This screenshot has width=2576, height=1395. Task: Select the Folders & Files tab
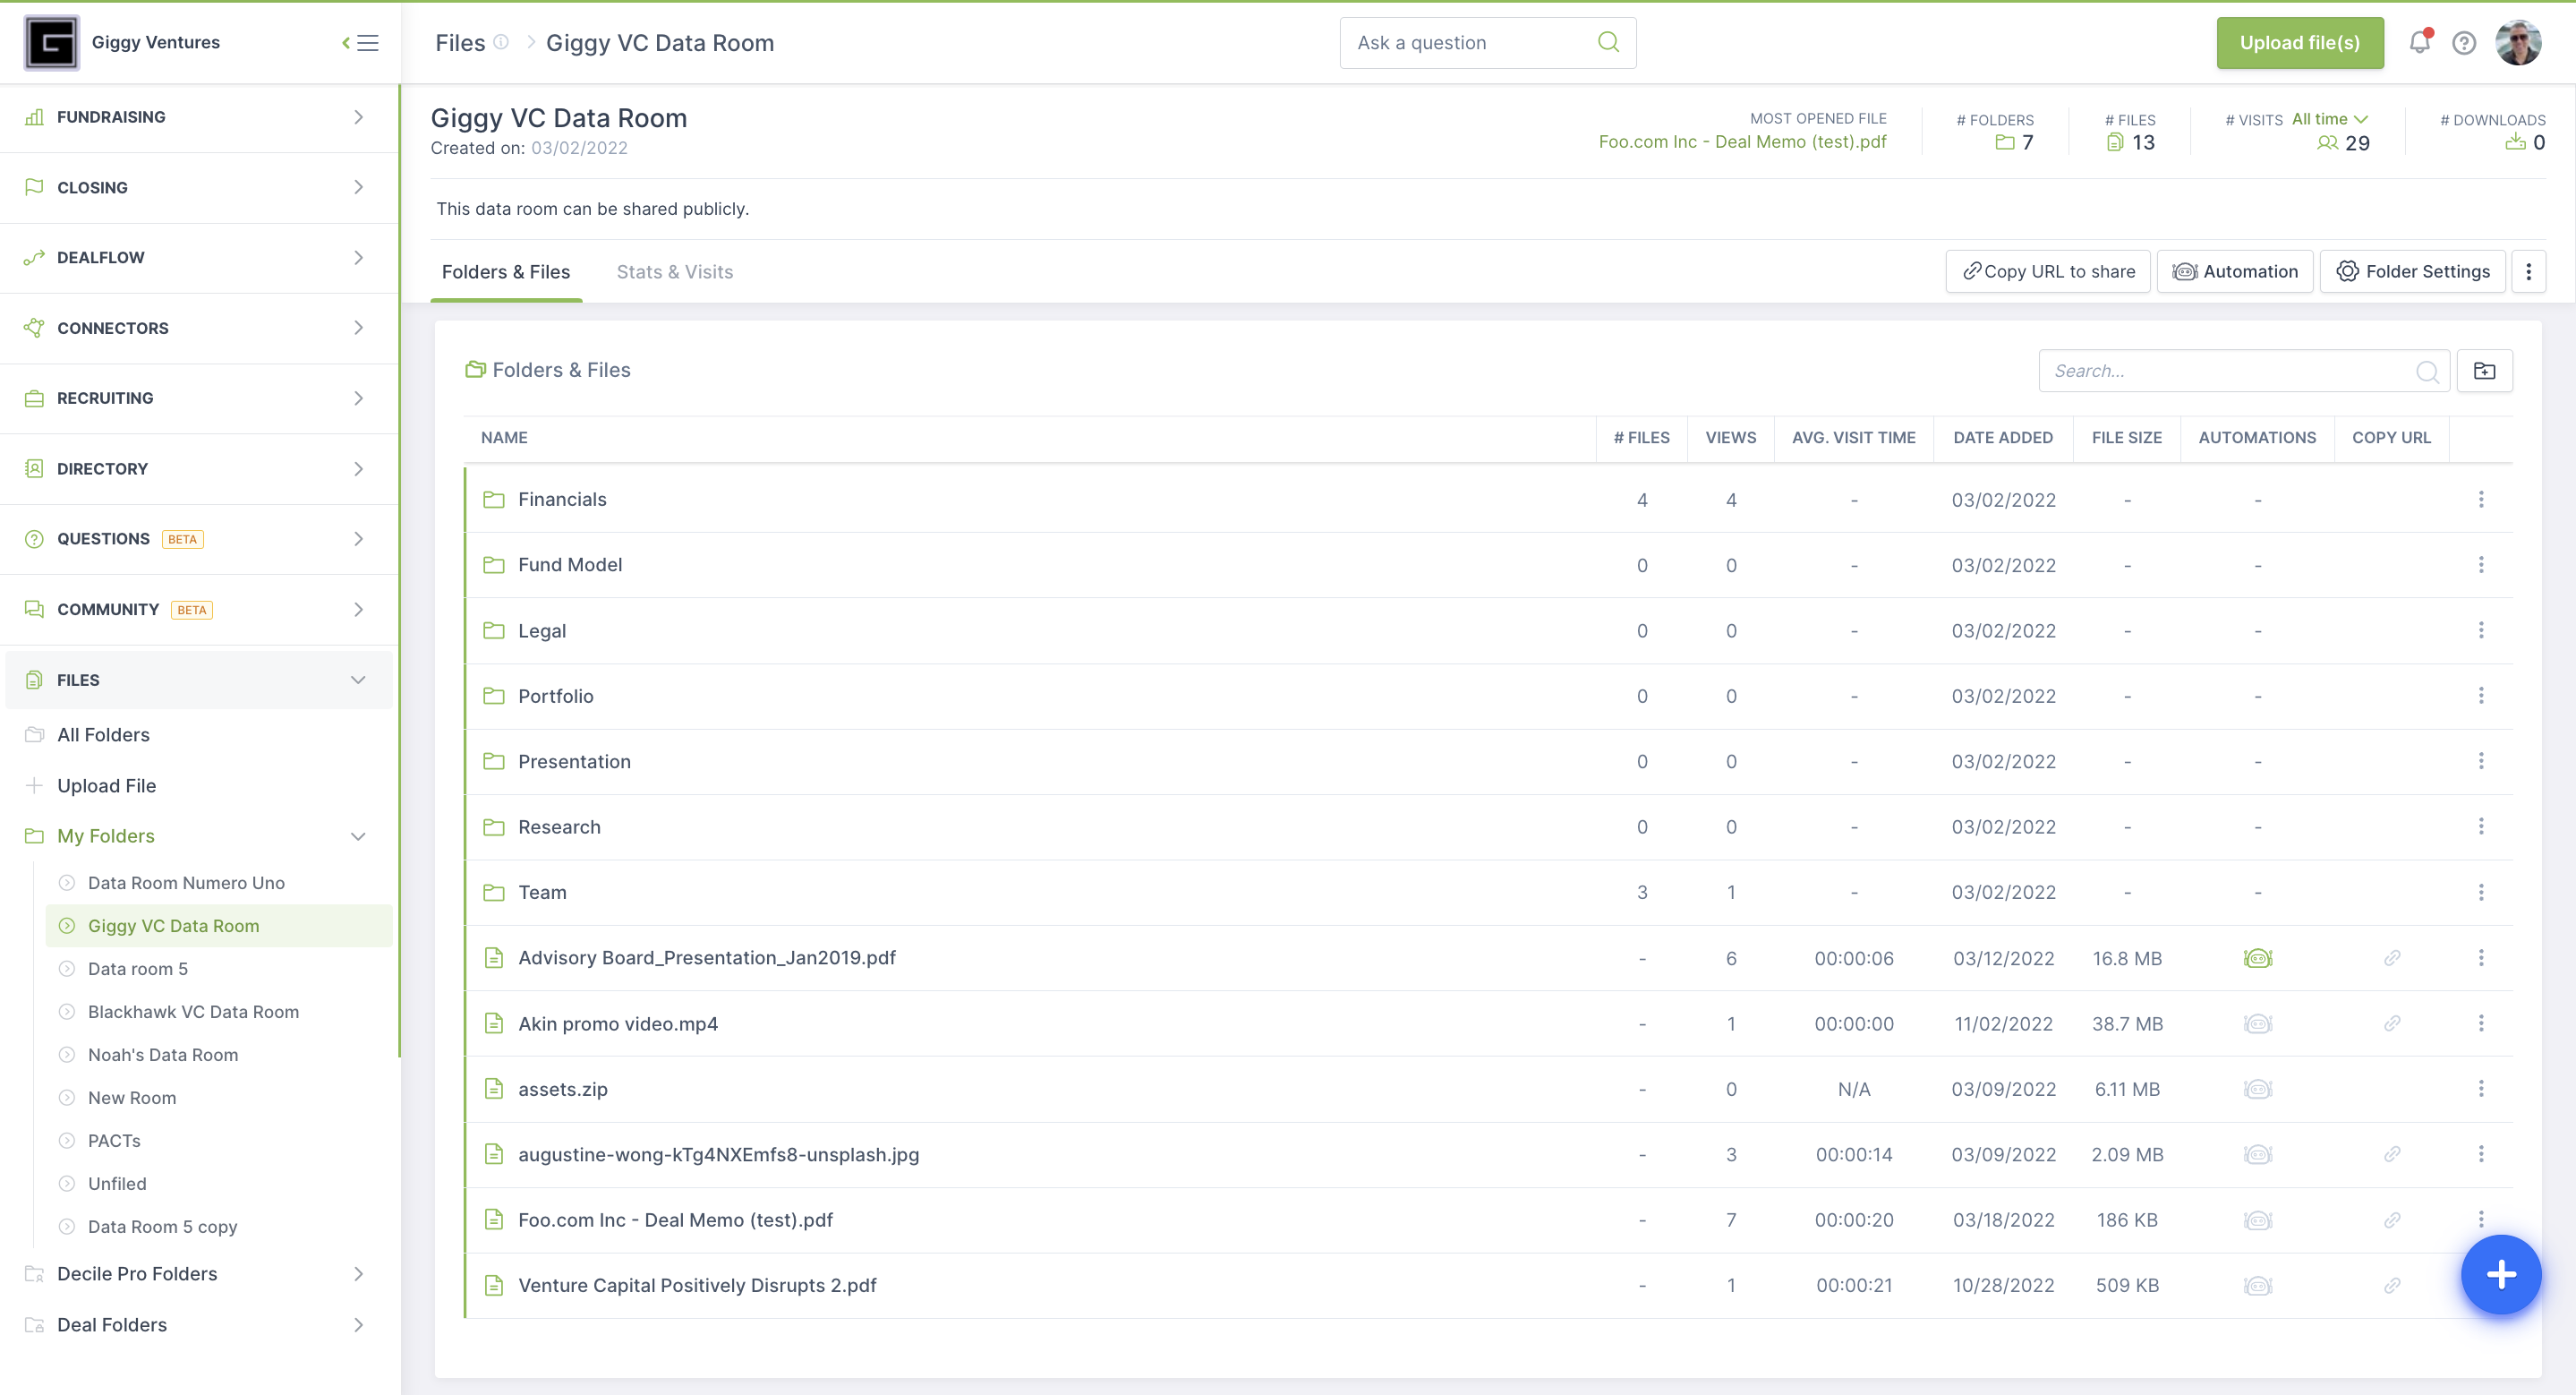tap(507, 271)
